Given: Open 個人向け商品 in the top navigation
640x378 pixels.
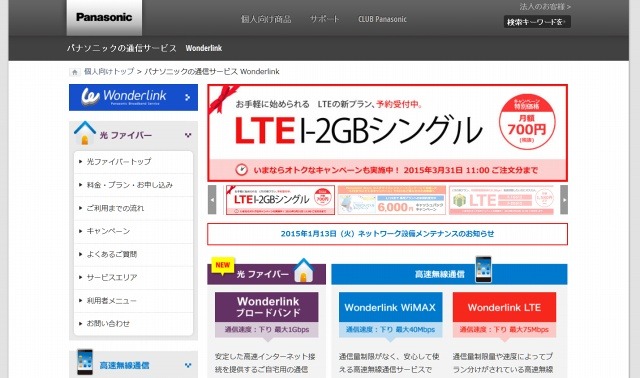Looking at the screenshot, I should (x=266, y=19).
